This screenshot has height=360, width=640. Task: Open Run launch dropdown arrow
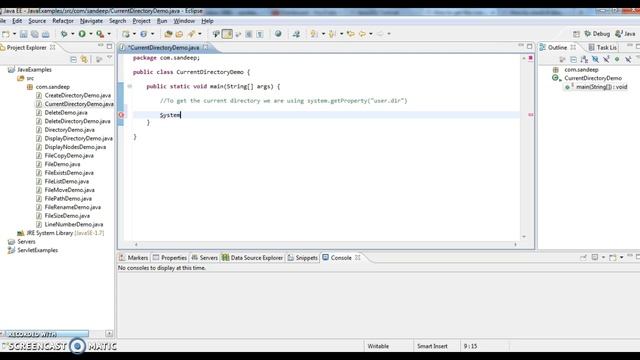91,34
